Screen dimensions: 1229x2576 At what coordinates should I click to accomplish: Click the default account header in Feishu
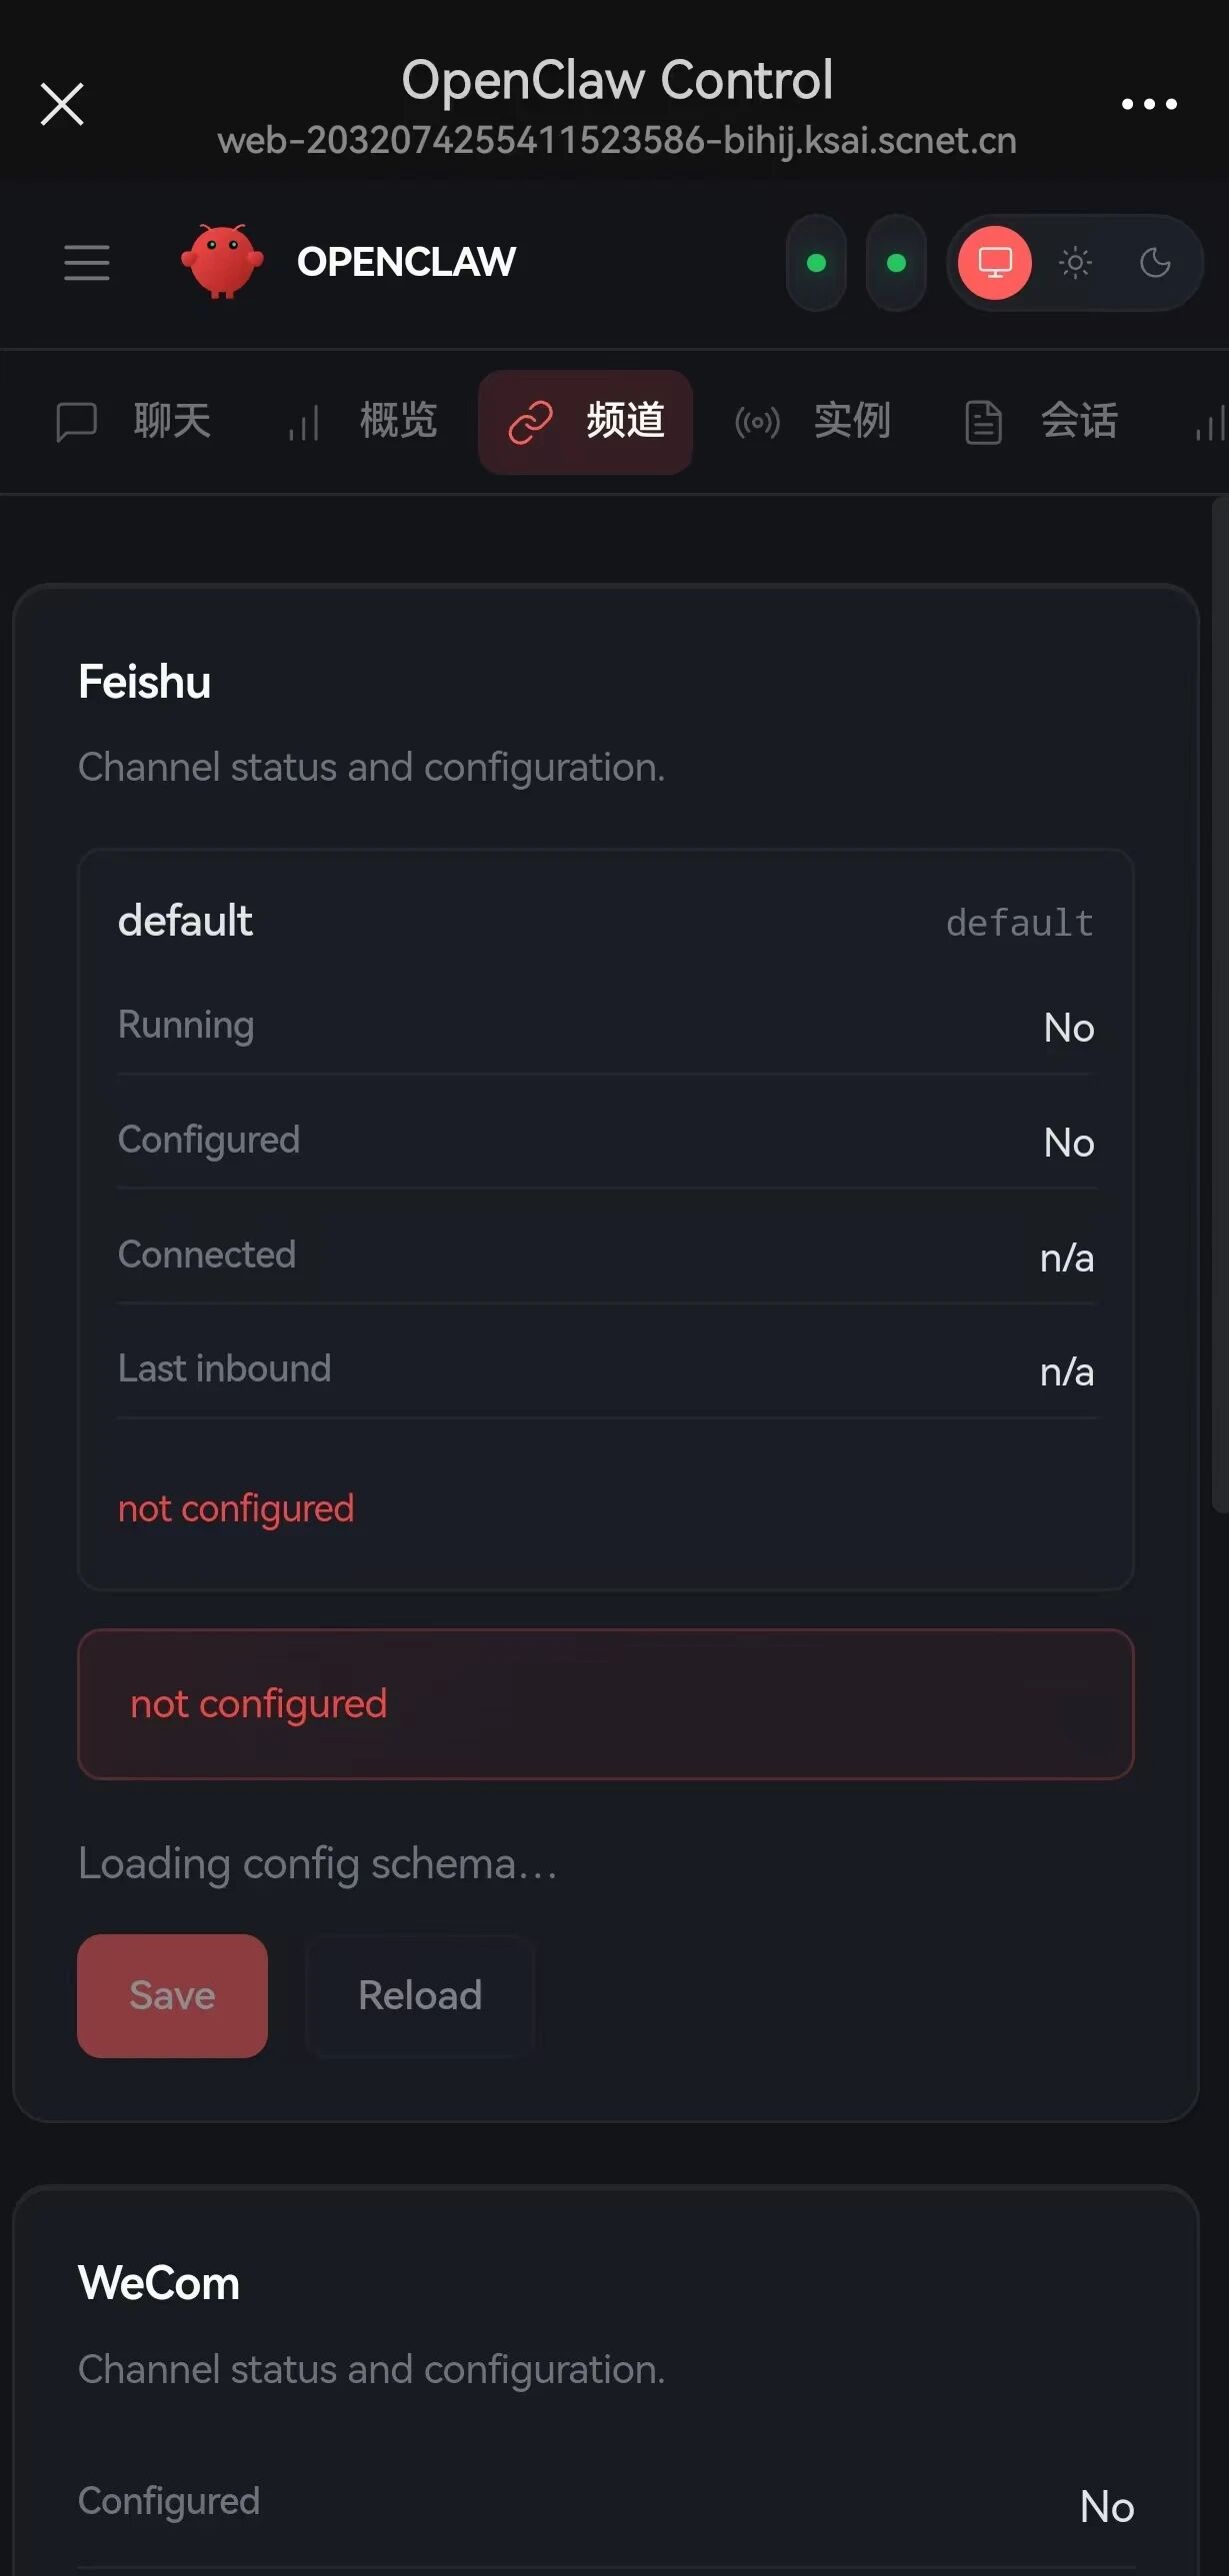186,921
